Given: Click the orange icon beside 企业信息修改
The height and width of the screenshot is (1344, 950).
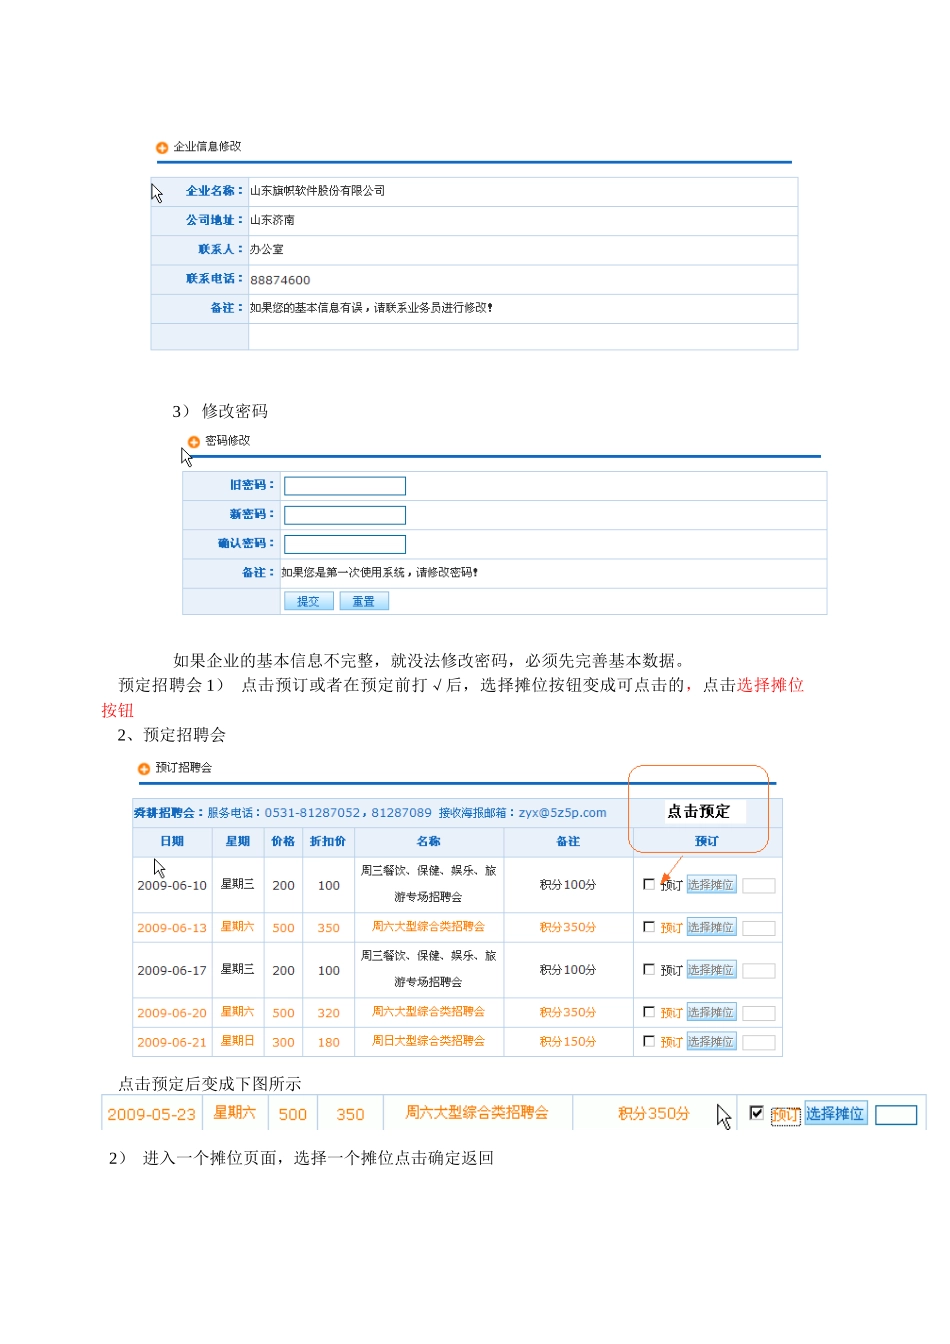Looking at the screenshot, I should pos(162,148).
